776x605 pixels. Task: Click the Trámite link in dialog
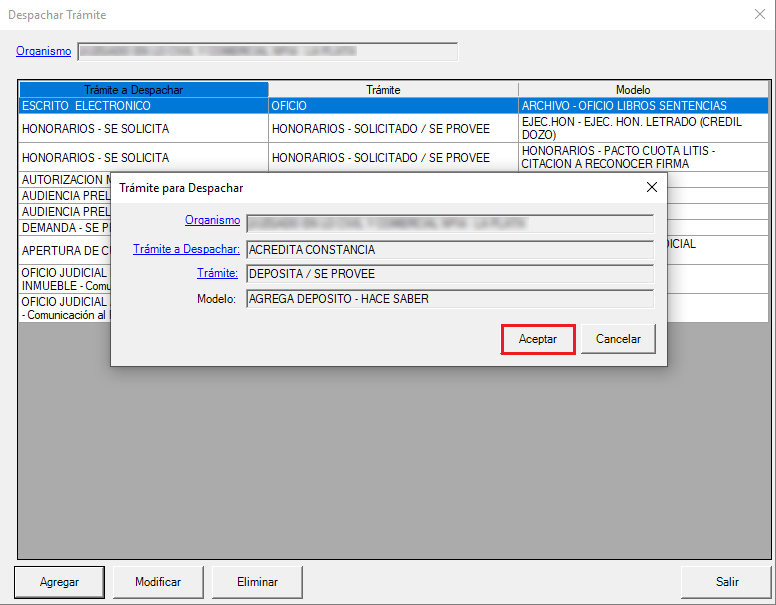[217, 273]
